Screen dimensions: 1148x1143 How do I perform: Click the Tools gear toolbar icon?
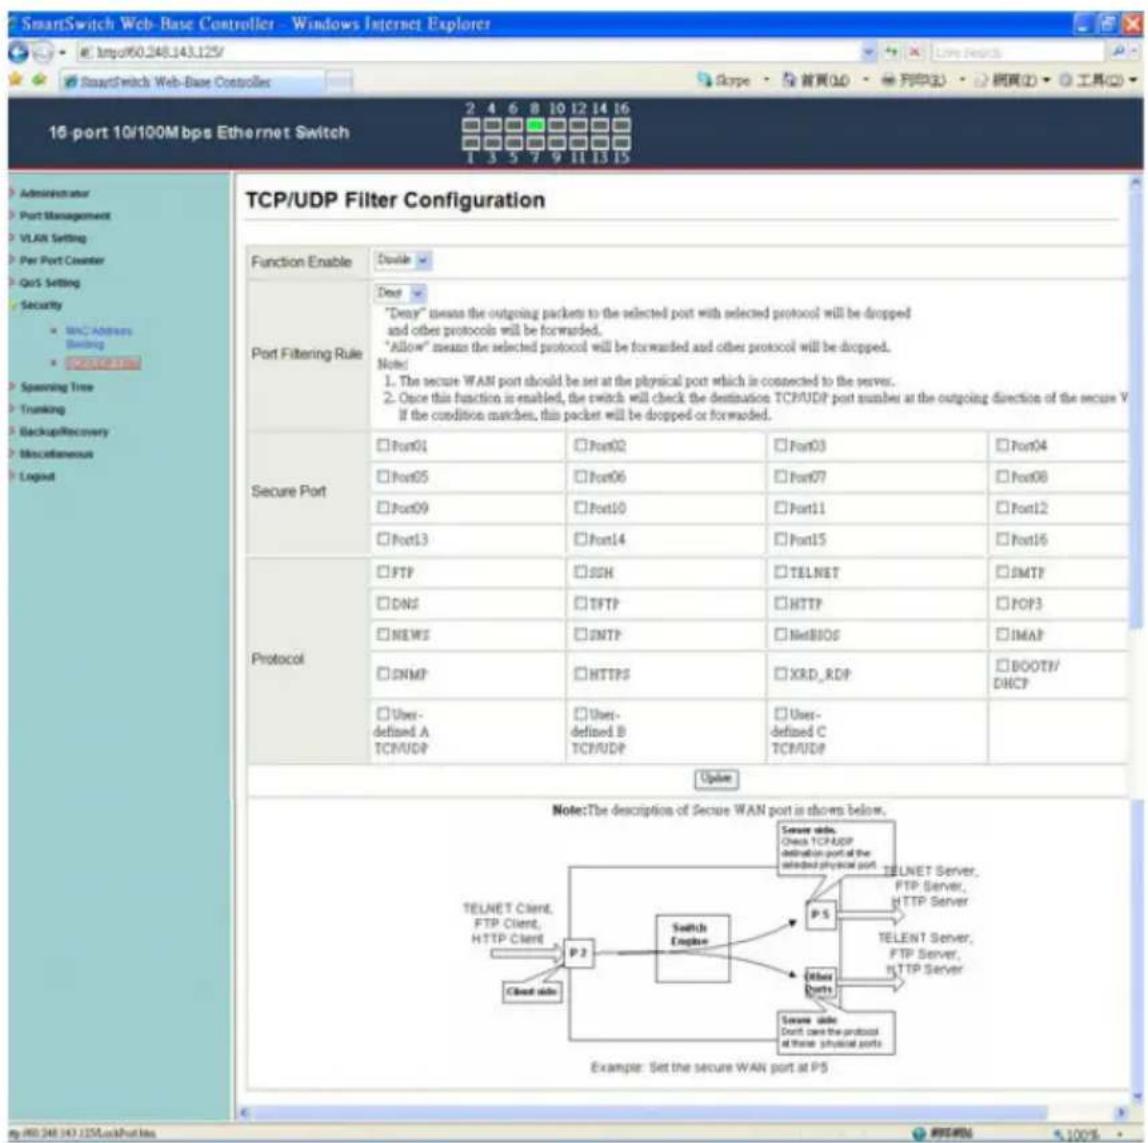[1066, 80]
